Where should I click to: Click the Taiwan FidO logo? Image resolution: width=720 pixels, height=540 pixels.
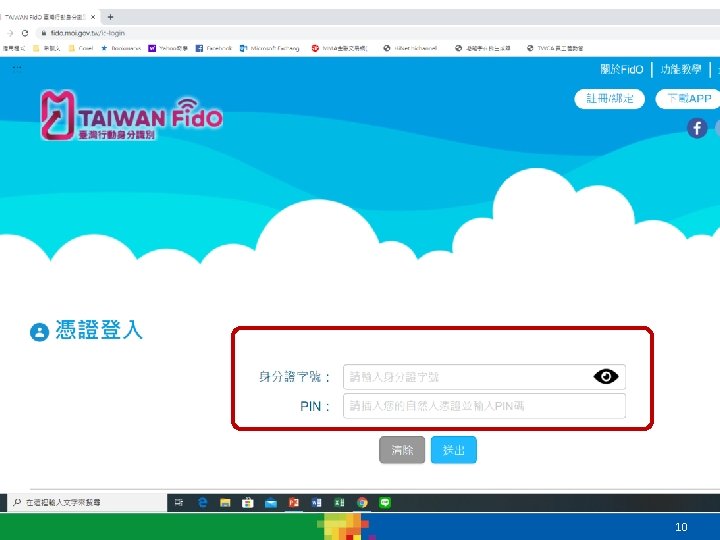click(x=131, y=116)
